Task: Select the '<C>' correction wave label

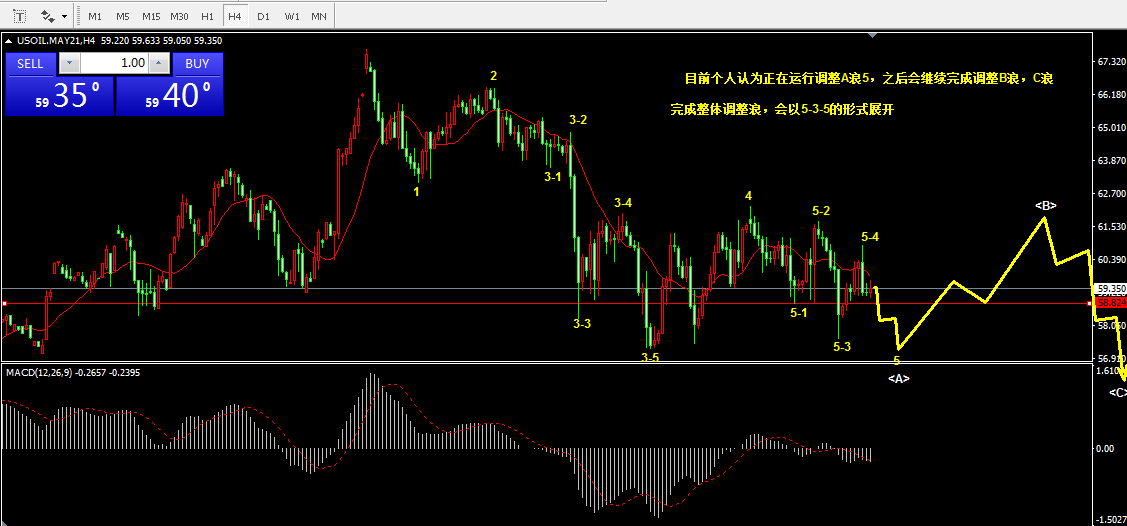Action: tap(1118, 392)
